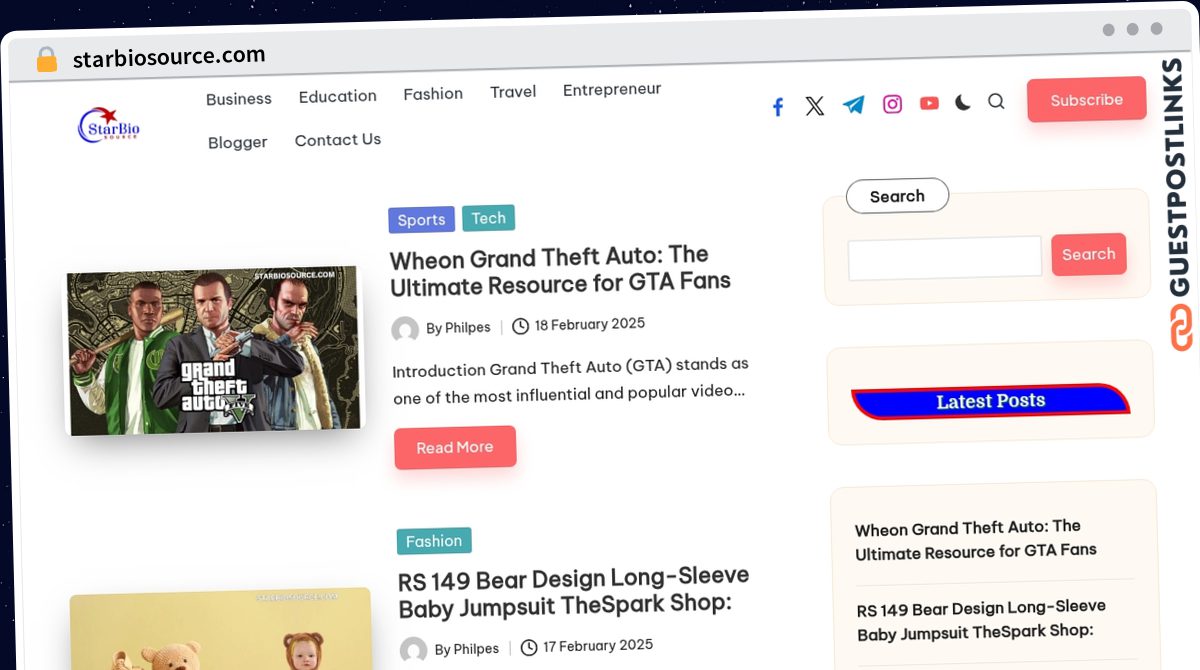
Task: Open the Blogger menu item
Action: [x=238, y=142]
